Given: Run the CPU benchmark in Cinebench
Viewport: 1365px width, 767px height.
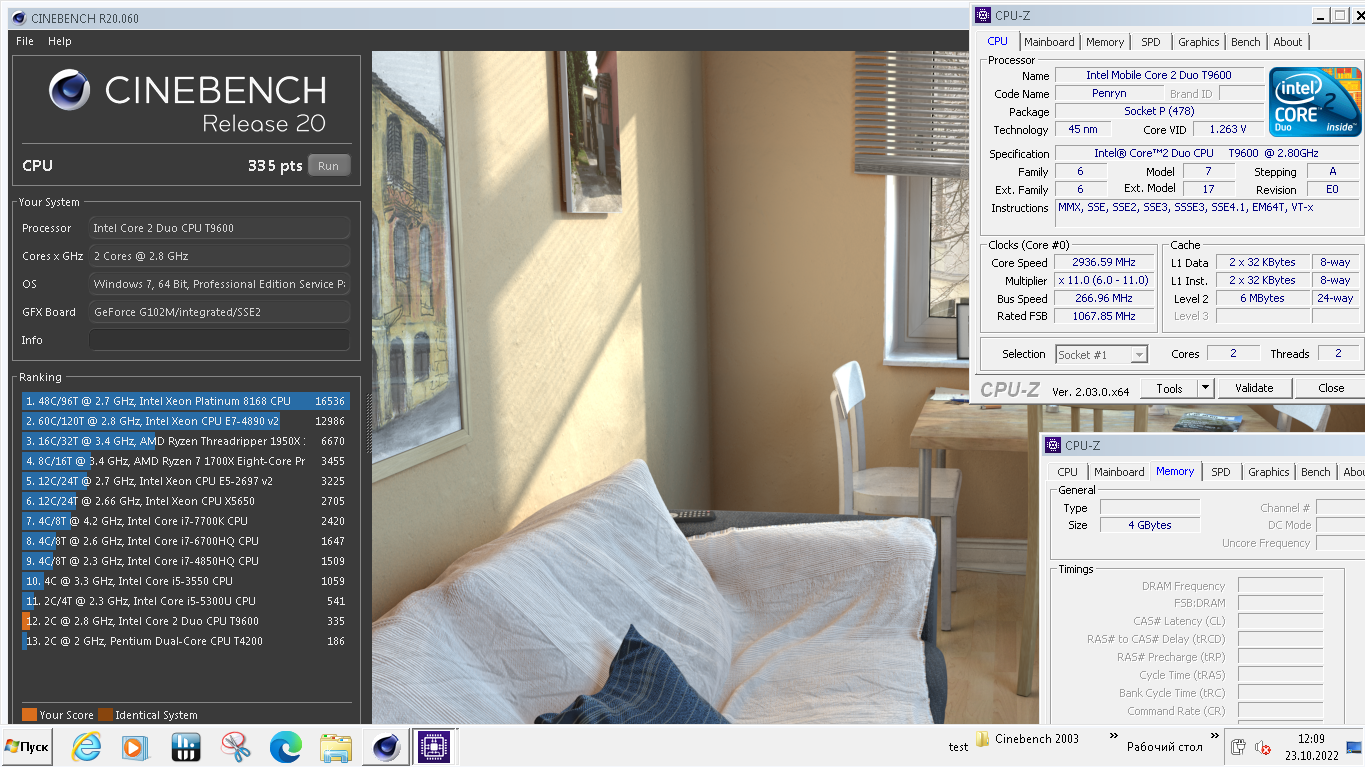Looking at the screenshot, I should (329, 166).
